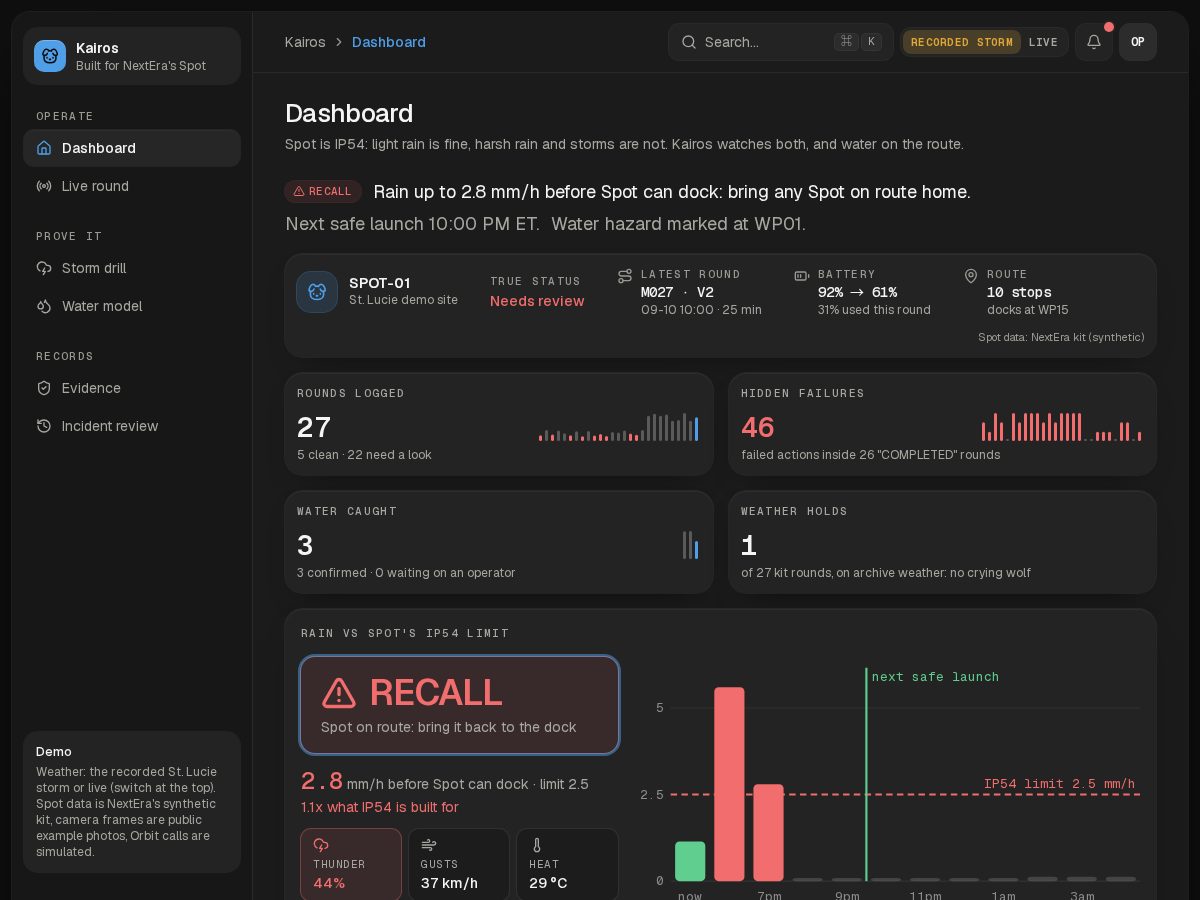Click the Route location pin icon
1200x900 pixels.
pyautogui.click(x=971, y=275)
